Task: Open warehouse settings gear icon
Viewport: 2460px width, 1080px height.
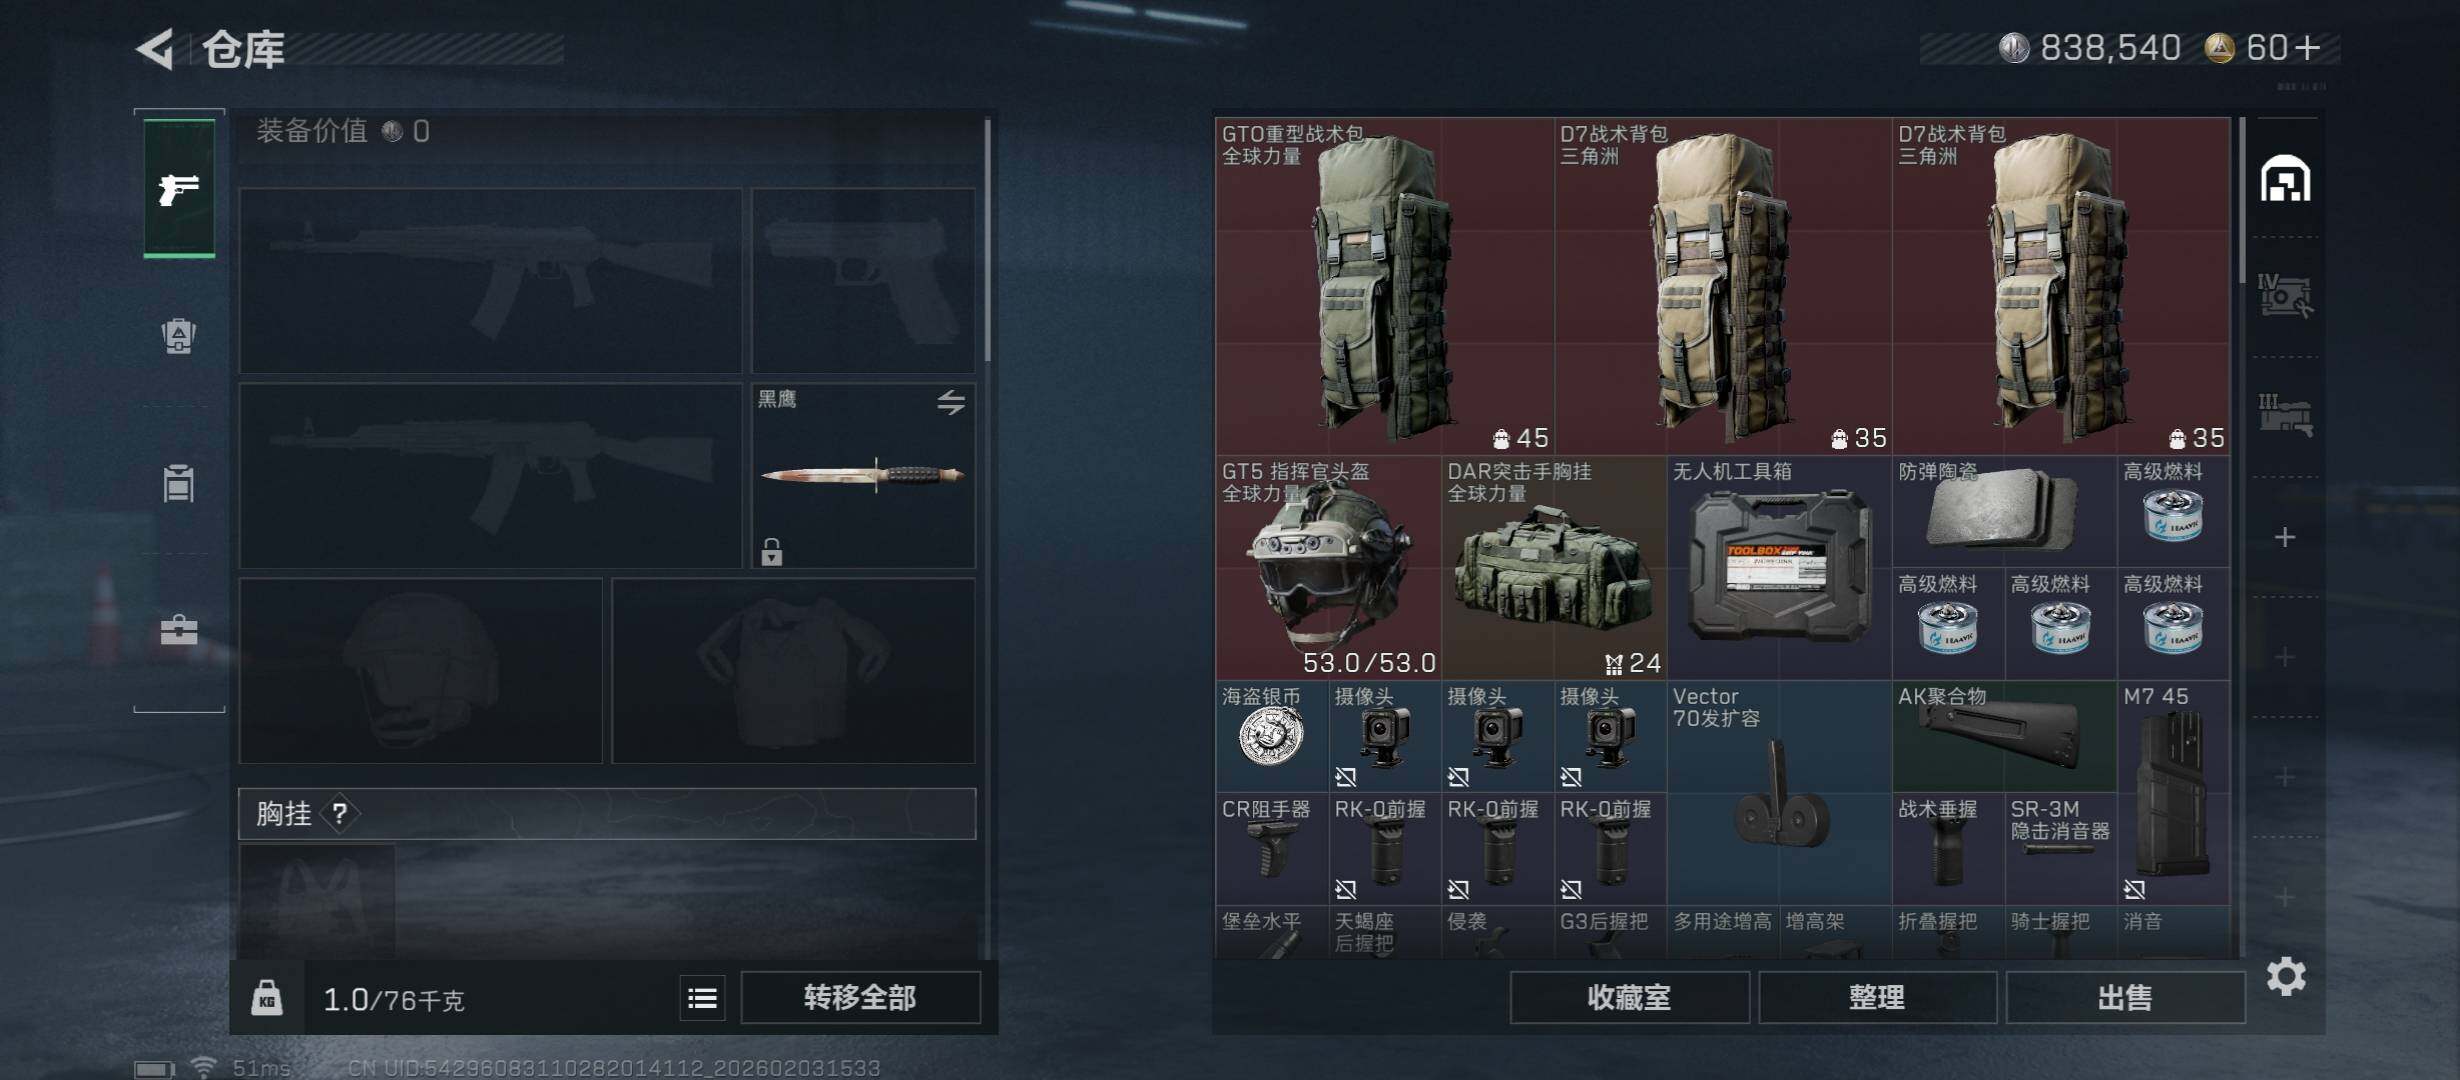Action: 2286,976
